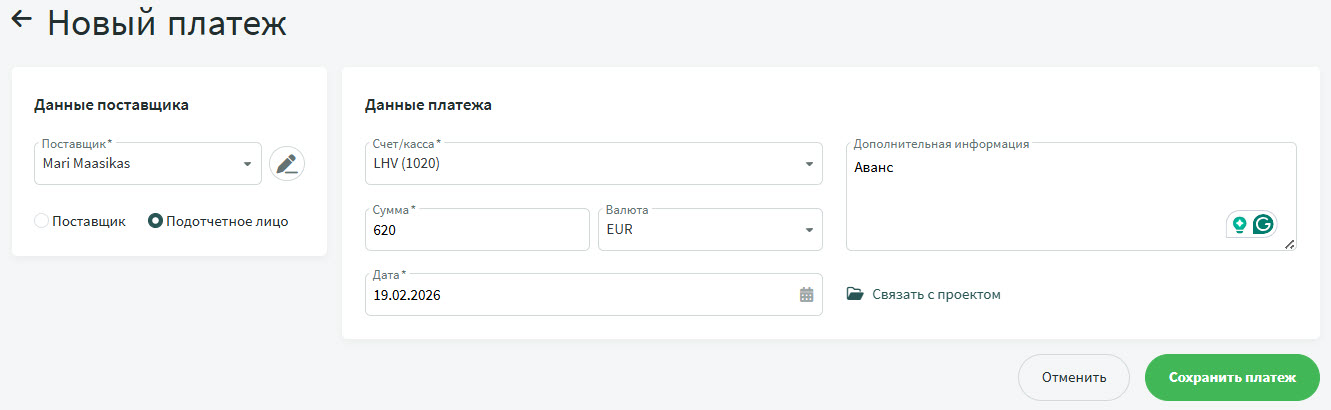The width and height of the screenshot is (1331, 410).
Task: Click the Сумма input field with 620
Action: point(477,230)
